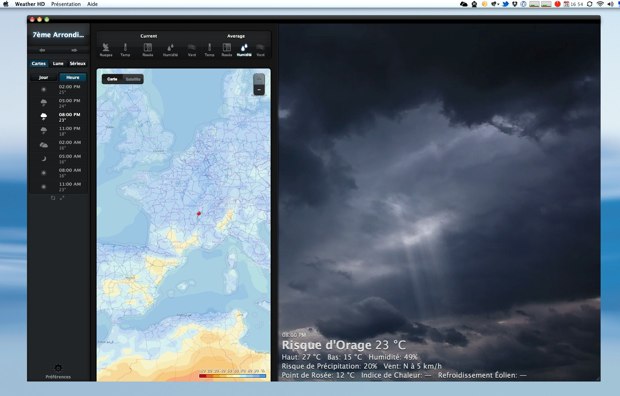Screen dimensions: 620x396
Task: Switch forecast list to Heure view
Action: [73, 78]
